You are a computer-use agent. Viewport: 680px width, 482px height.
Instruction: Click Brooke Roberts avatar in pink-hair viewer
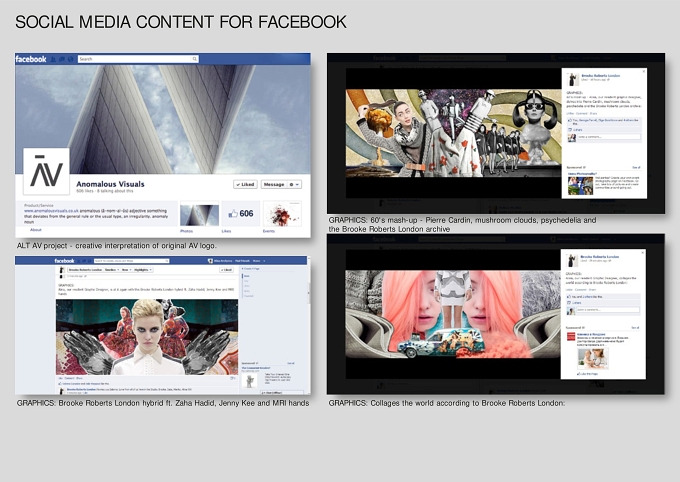point(572,260)
